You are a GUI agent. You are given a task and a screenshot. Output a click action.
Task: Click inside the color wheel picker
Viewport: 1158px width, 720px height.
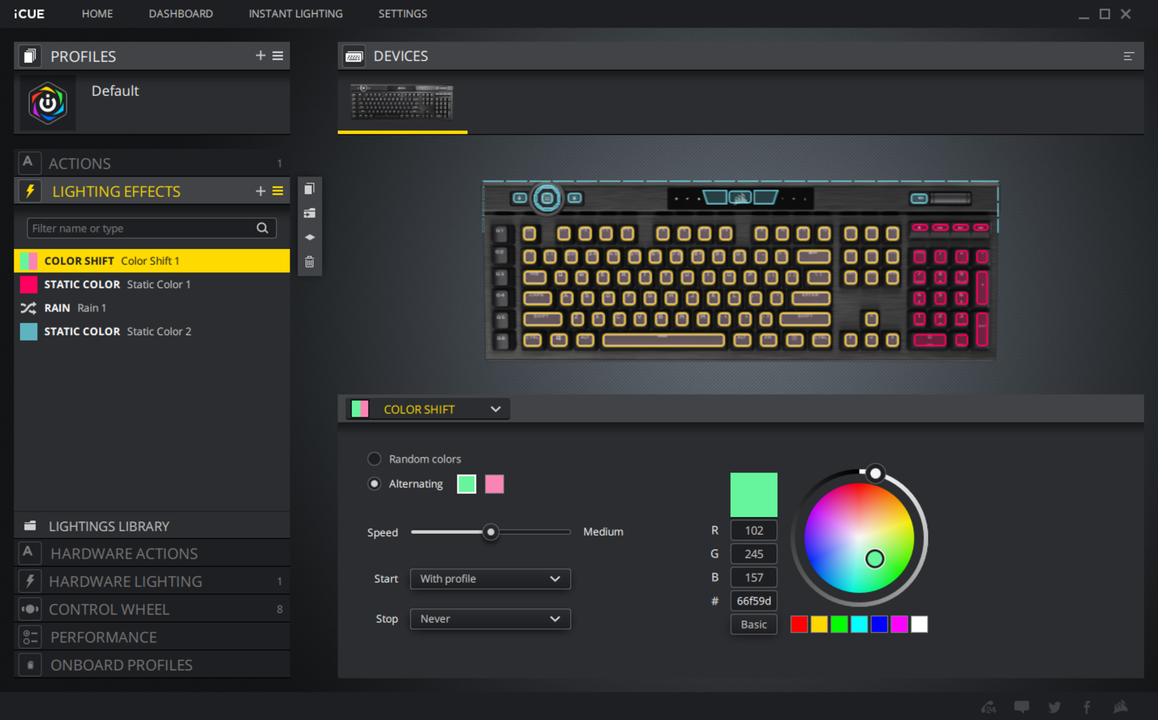[x=859, y=538]
